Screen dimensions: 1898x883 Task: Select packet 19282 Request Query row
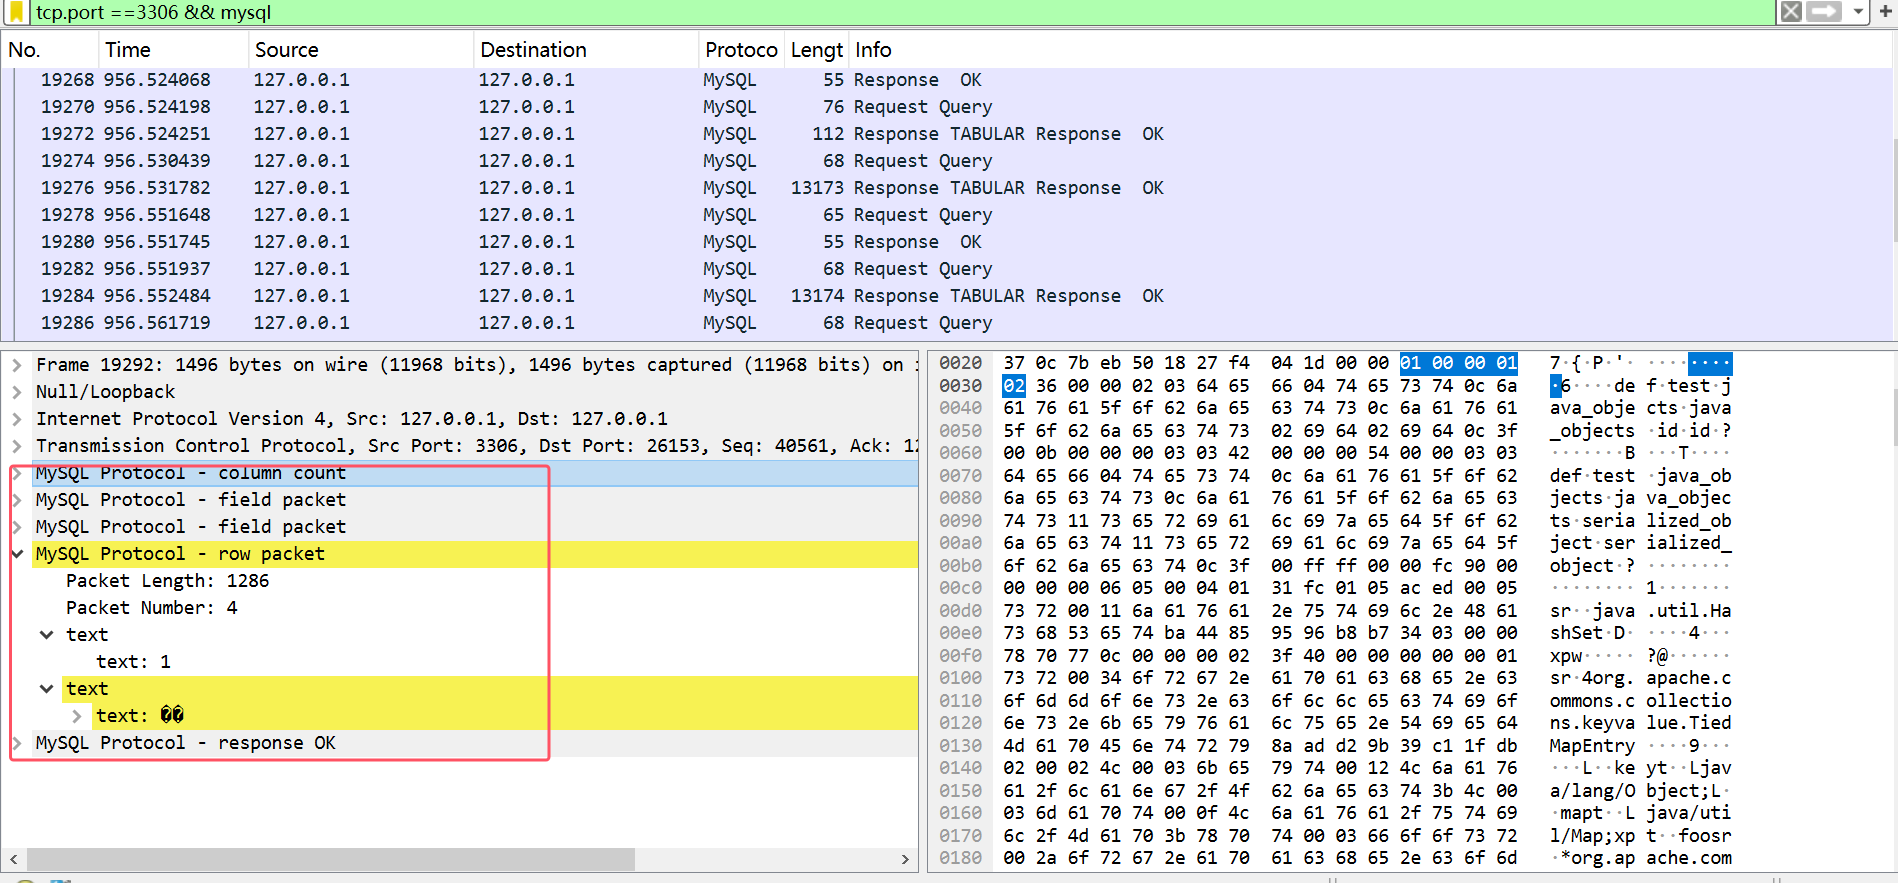click(945, 269)
